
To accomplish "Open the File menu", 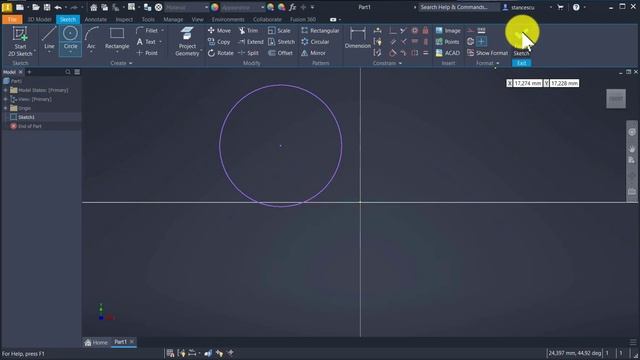I will coord(12,19).
